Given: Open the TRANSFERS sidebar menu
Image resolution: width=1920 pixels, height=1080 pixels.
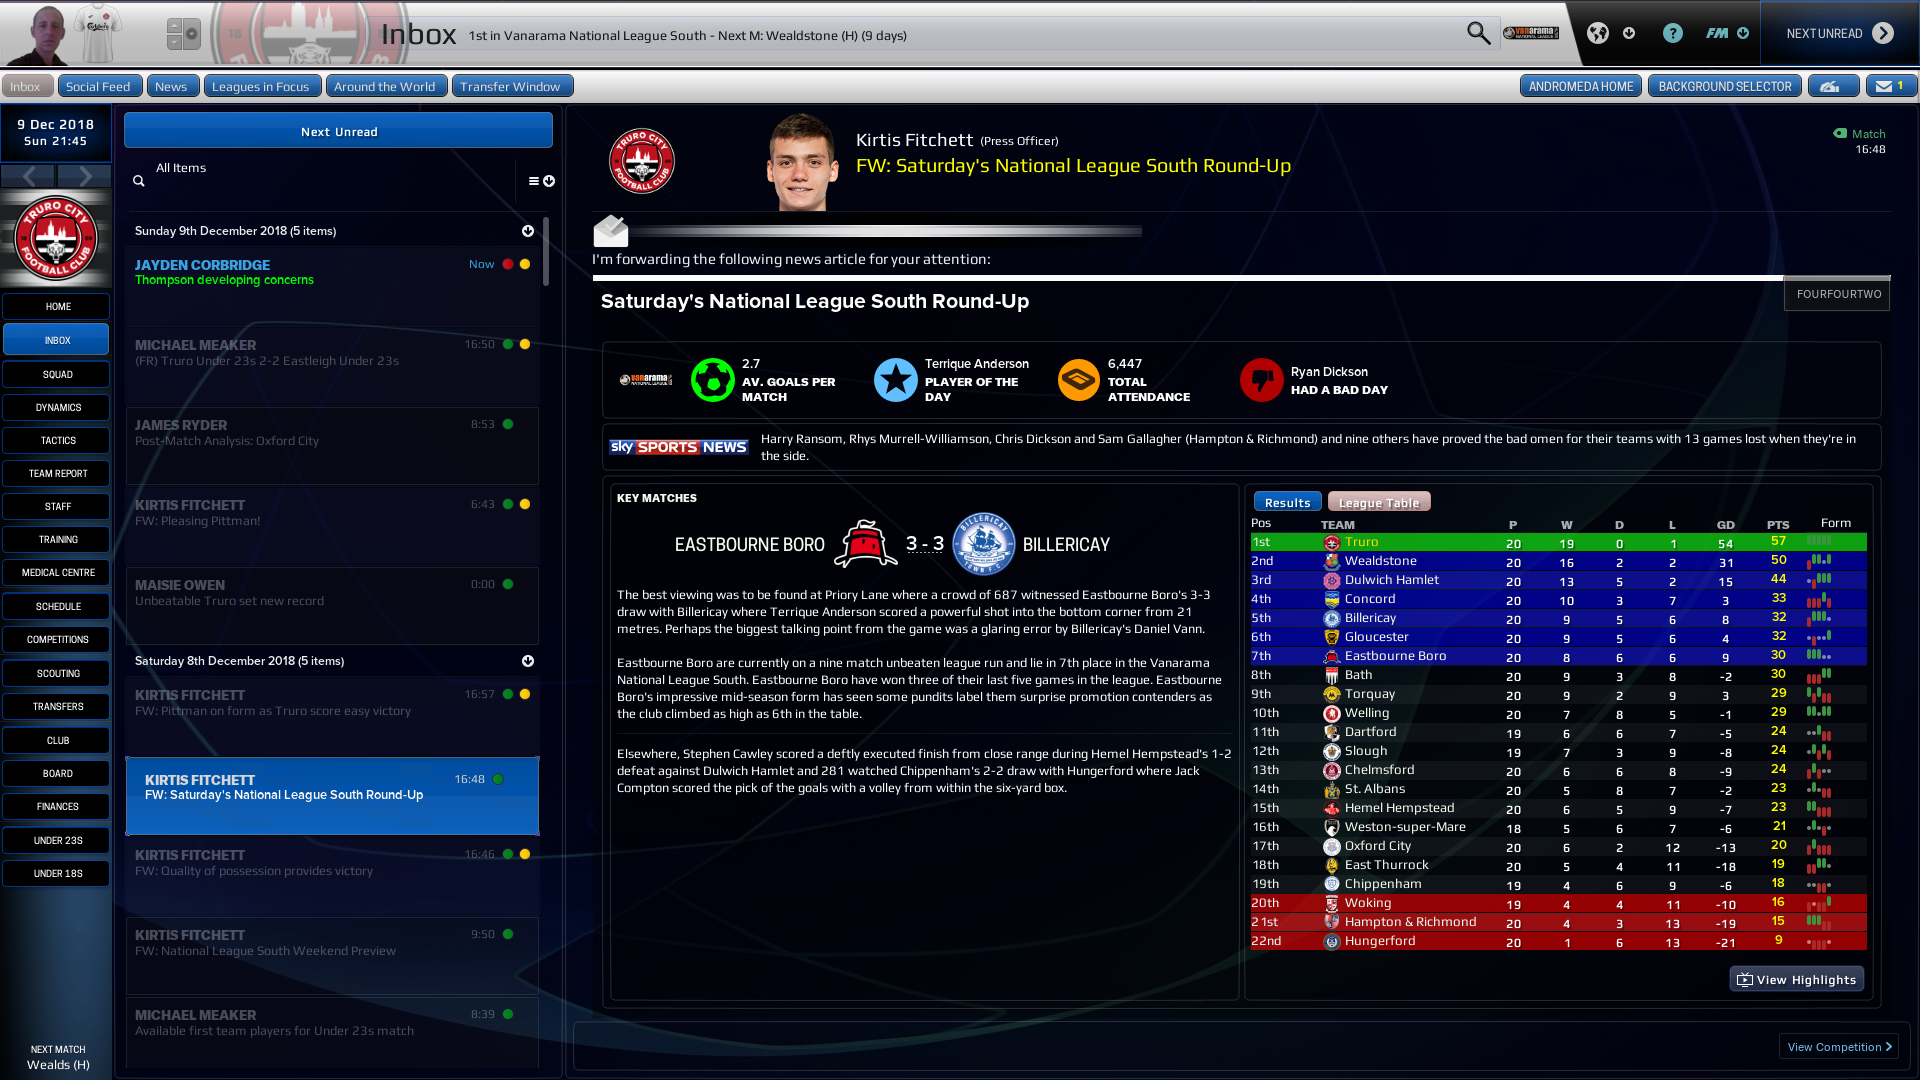Looking at the screenshot, I should coord(57,706).
